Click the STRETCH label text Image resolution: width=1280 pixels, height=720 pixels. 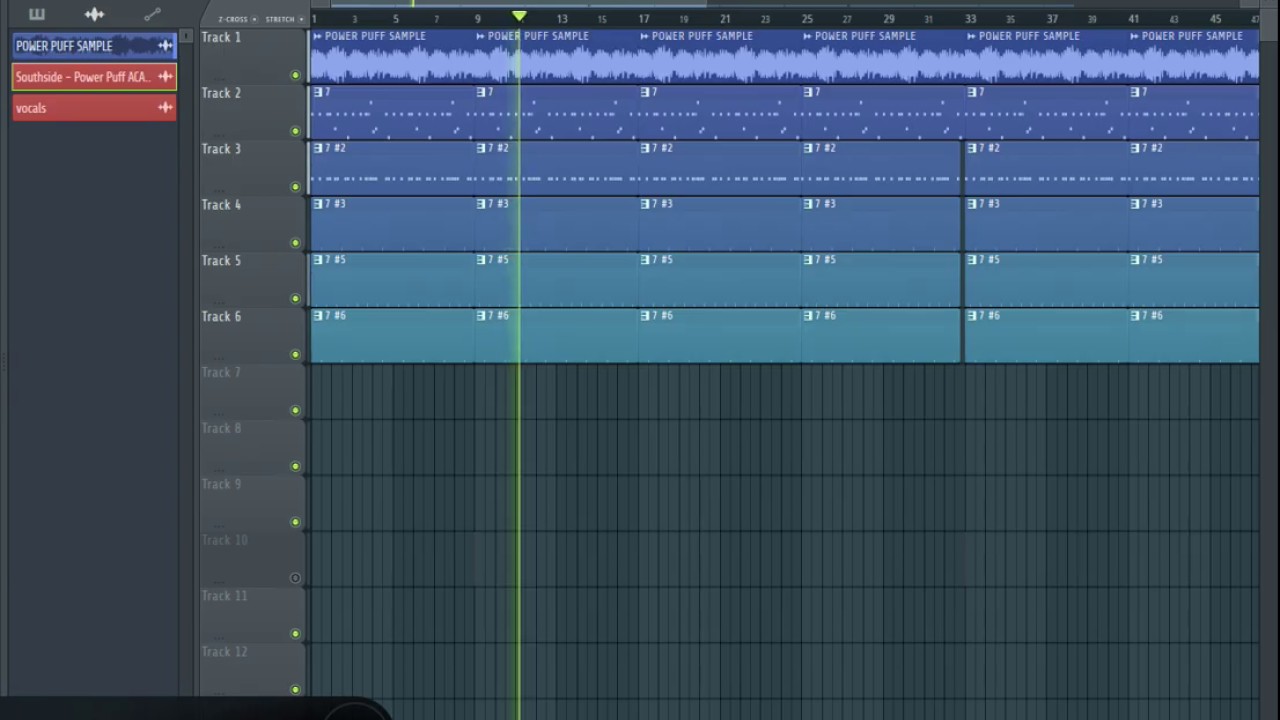tap(280, 19)
